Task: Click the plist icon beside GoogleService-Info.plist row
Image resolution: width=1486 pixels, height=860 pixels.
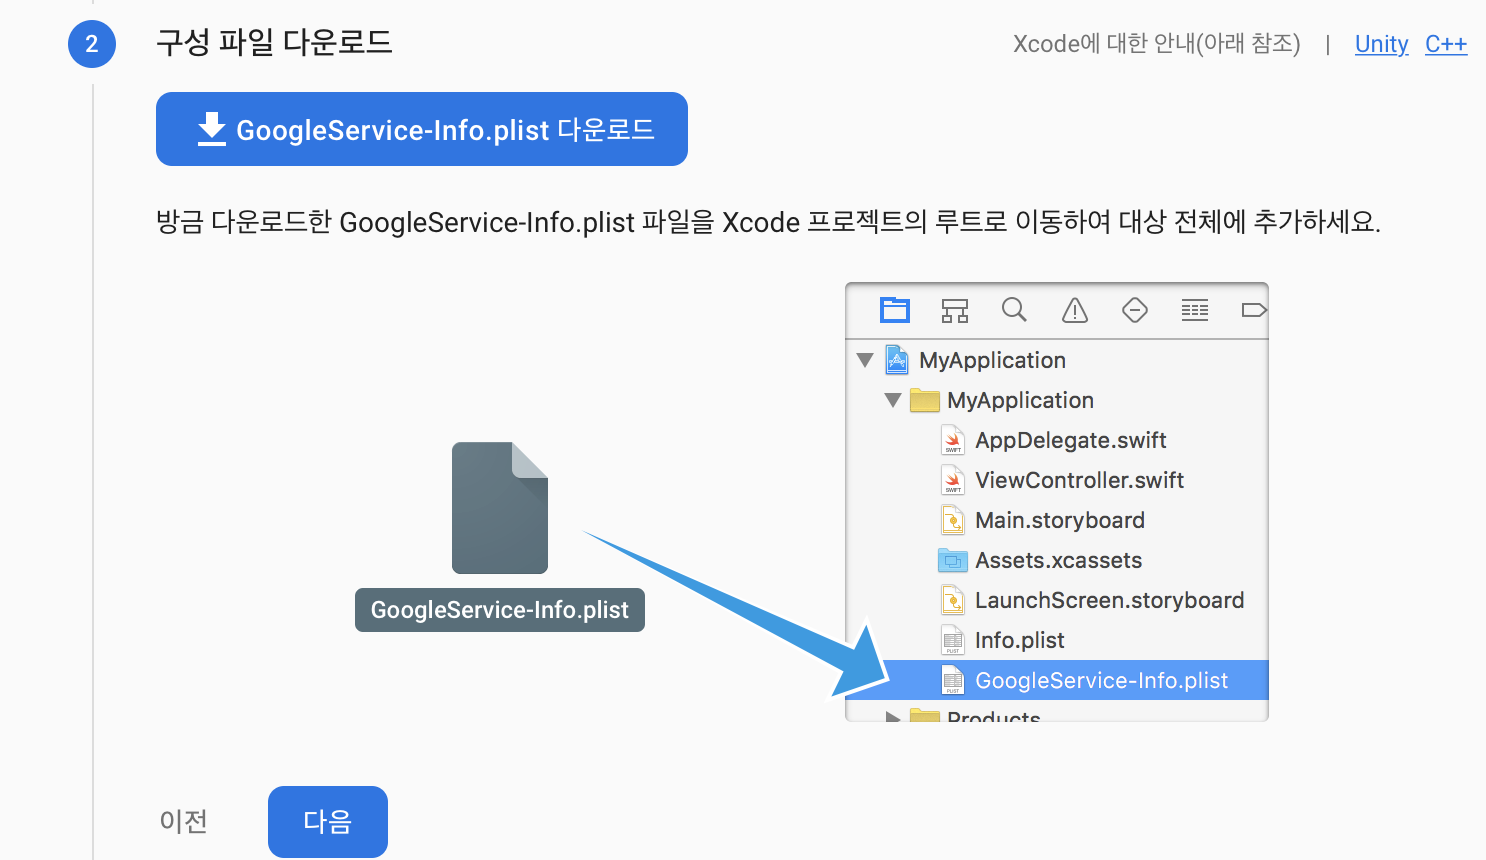Action: [x=953, y=680]
